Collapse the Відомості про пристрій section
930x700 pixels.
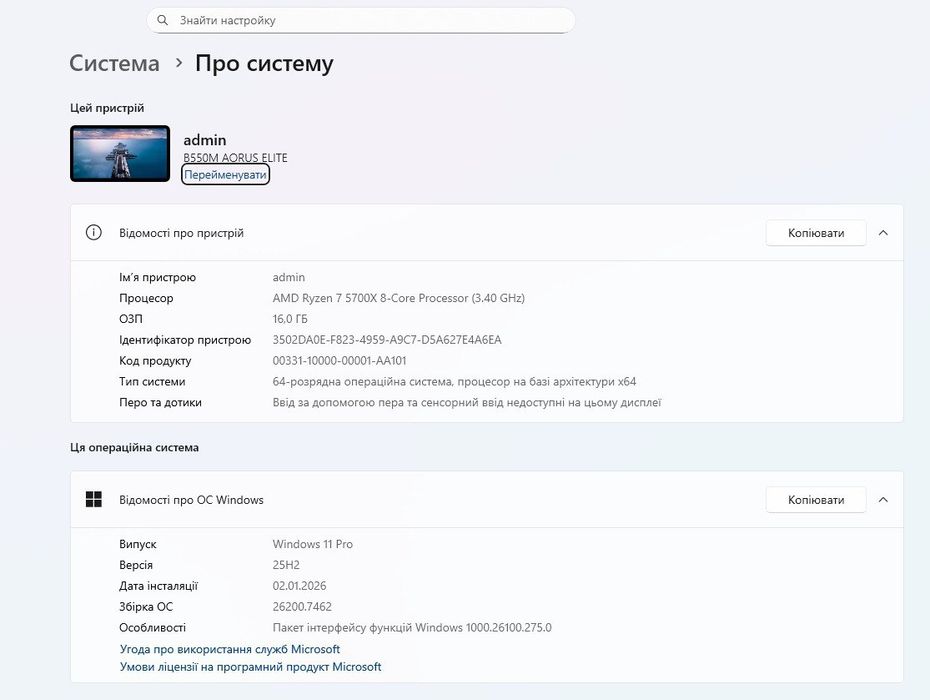pyautogui.click(x=883, y=233)
